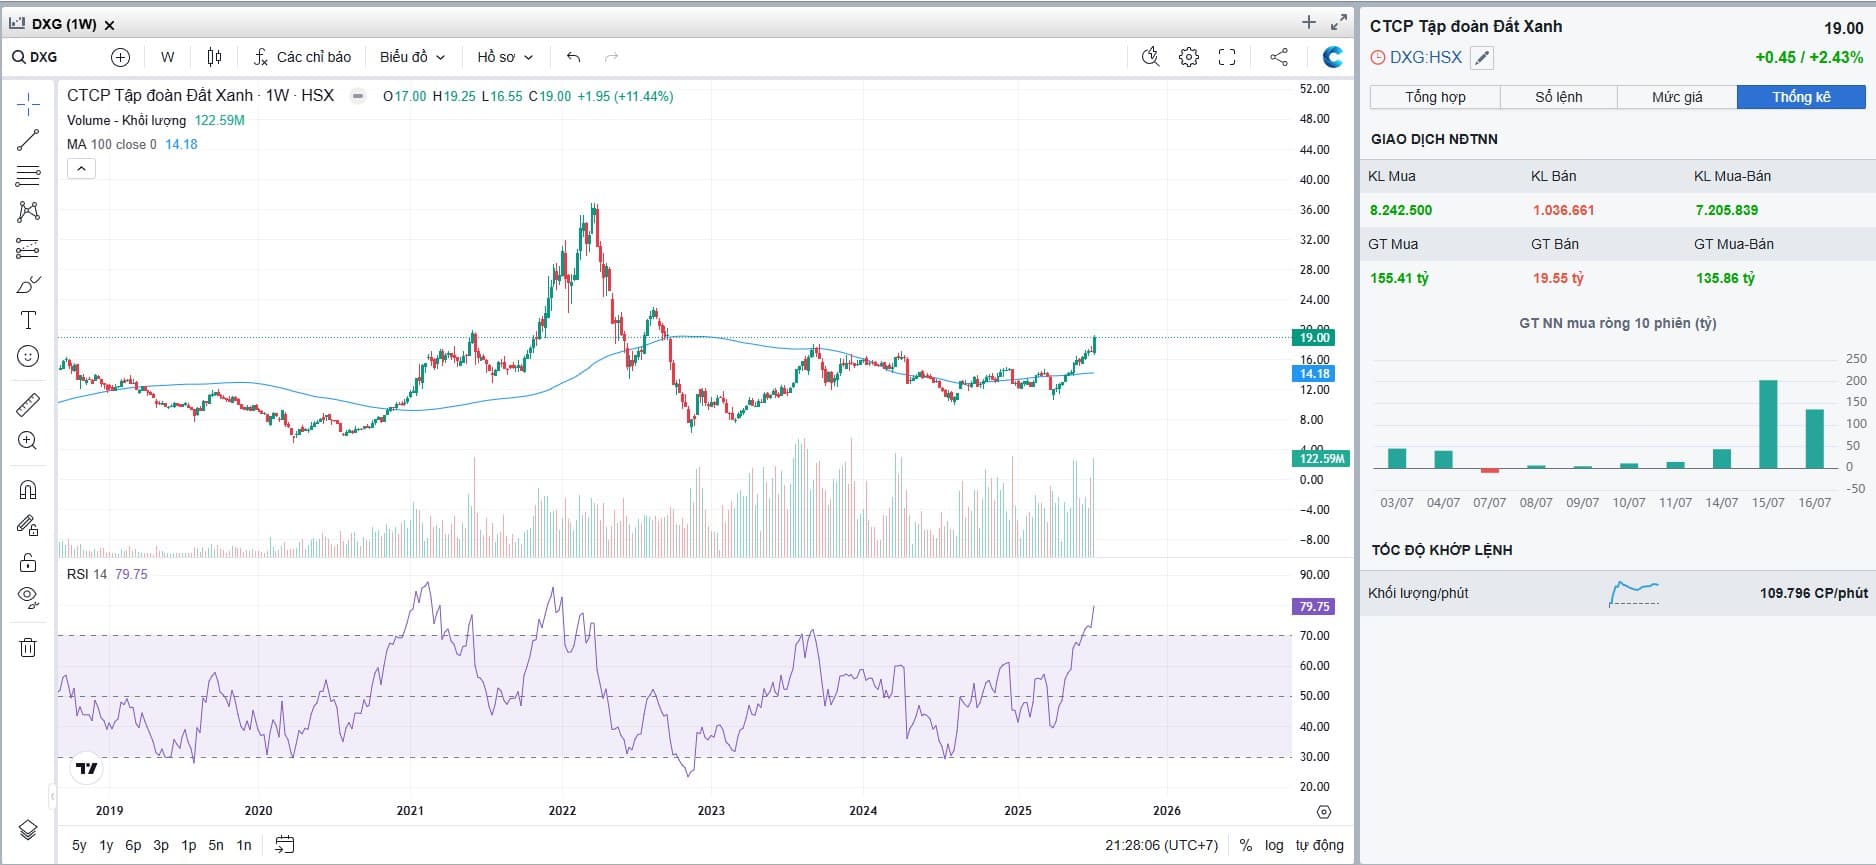Open the Mức giá tab
The image size is (1876, 865).
(1677, 97)
